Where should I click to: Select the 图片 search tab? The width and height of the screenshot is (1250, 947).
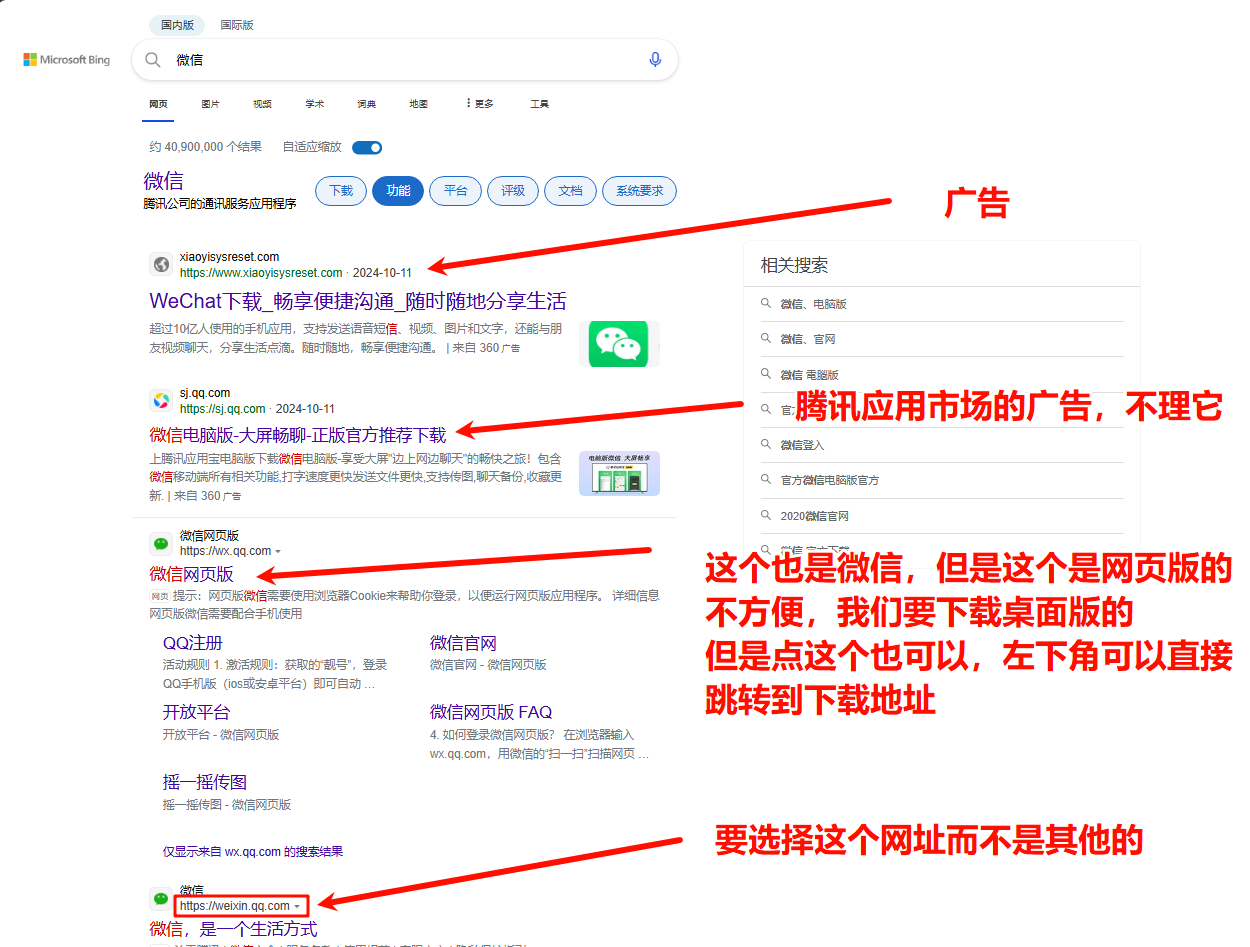(x=210, y=104)
